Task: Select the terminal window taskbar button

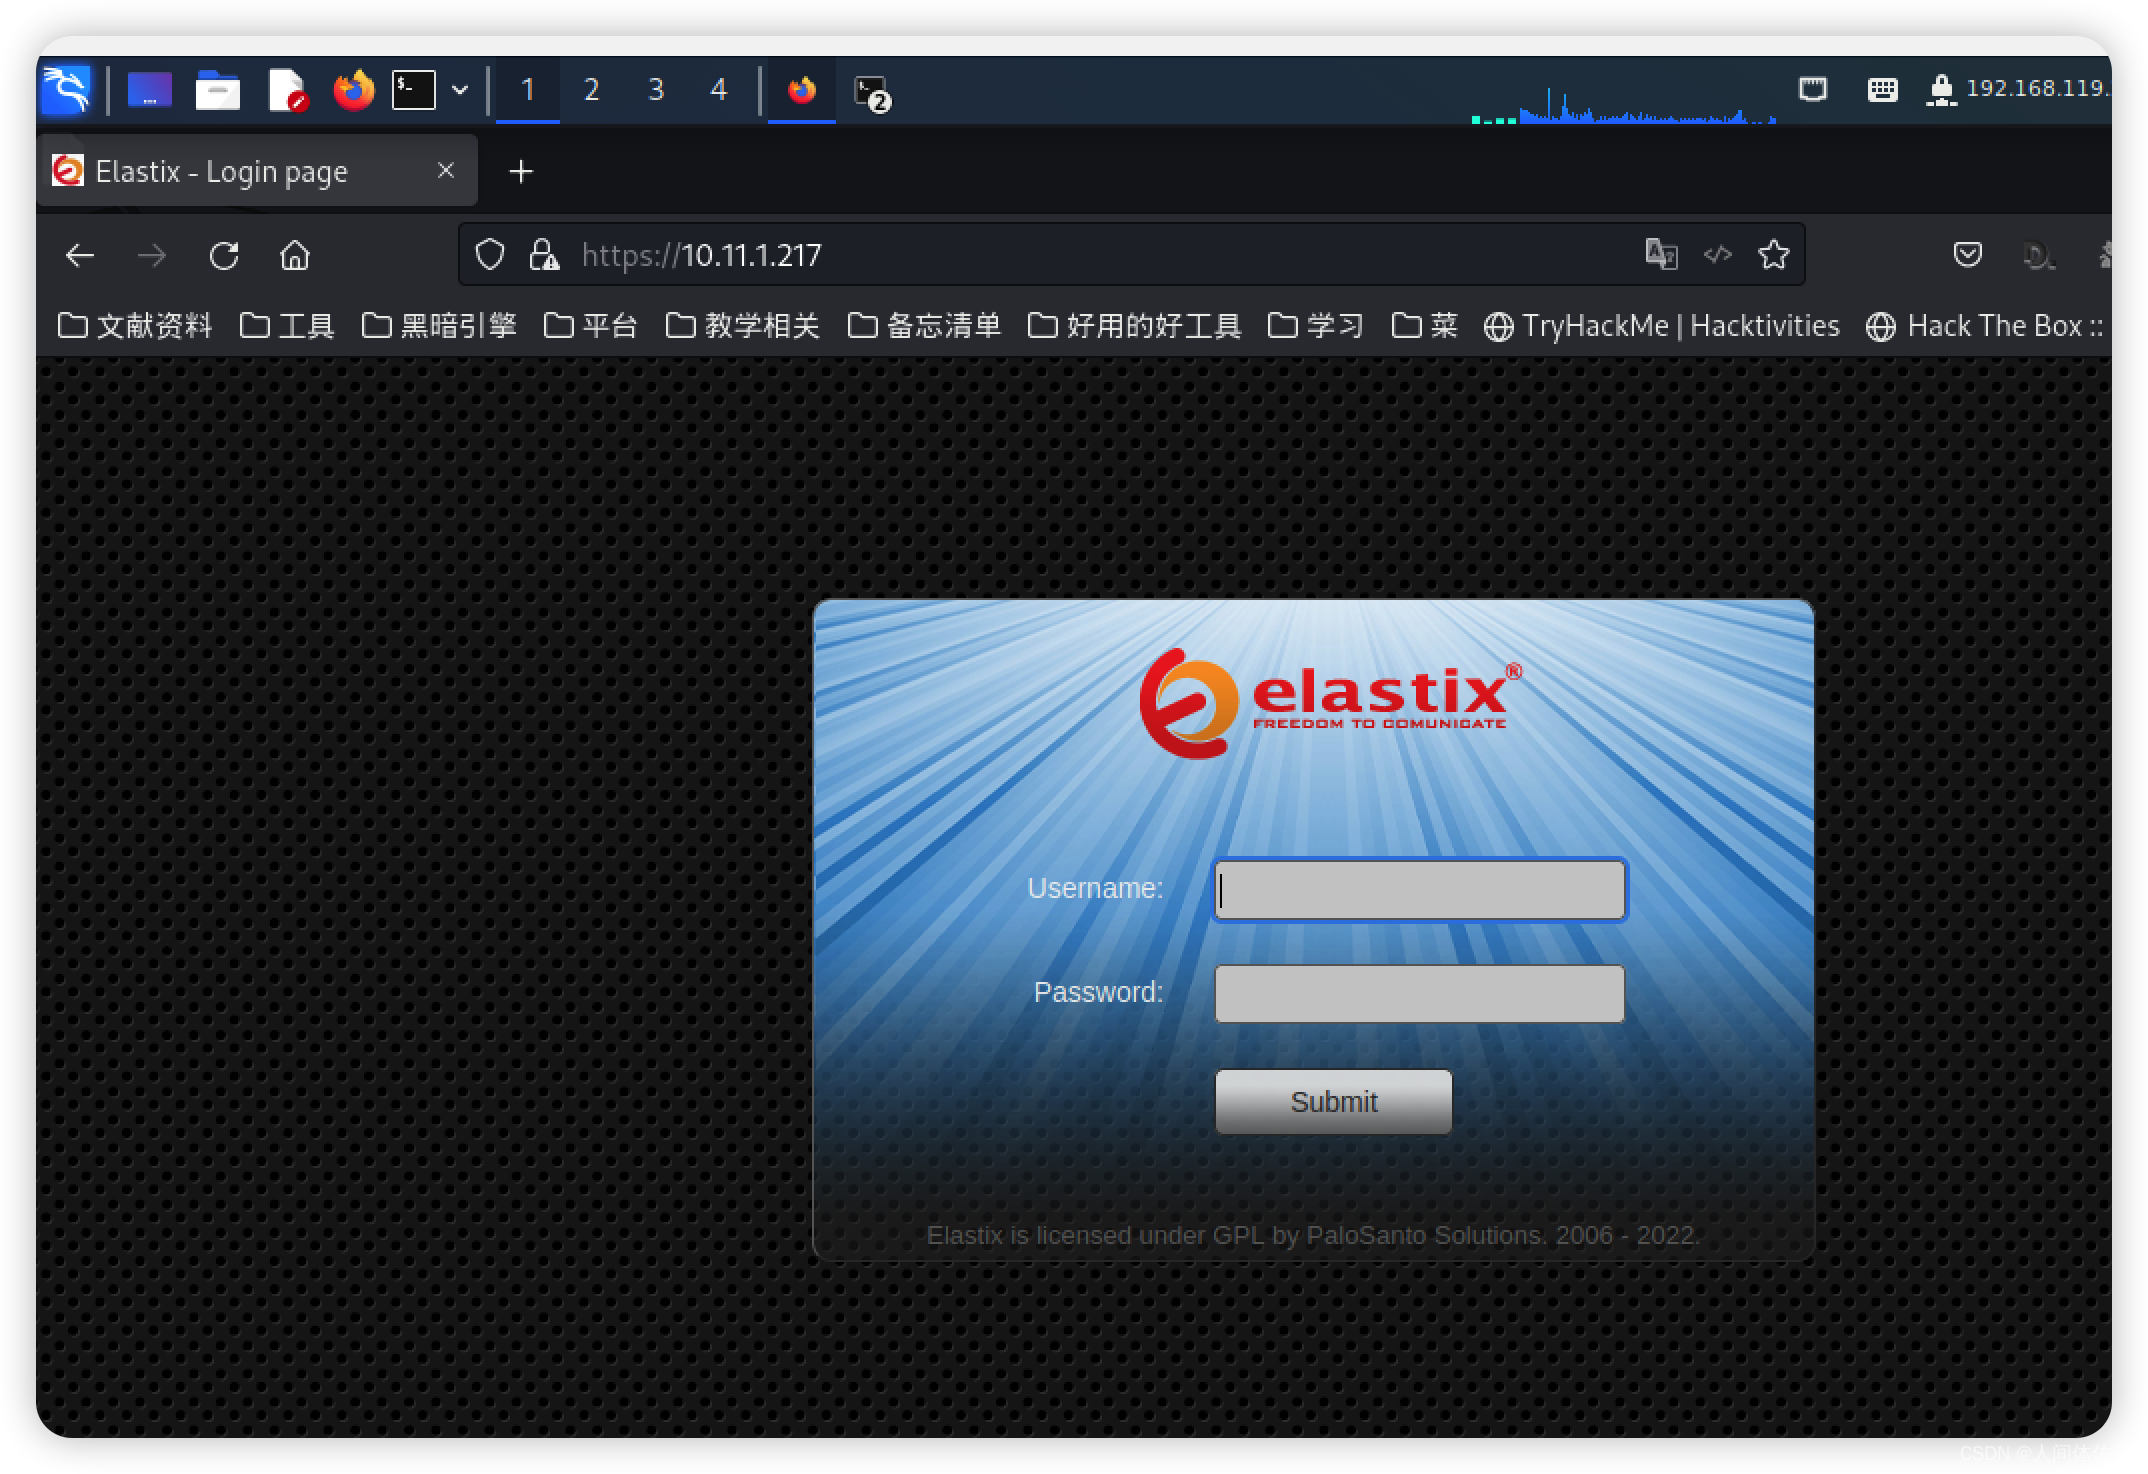Action: 872,92
